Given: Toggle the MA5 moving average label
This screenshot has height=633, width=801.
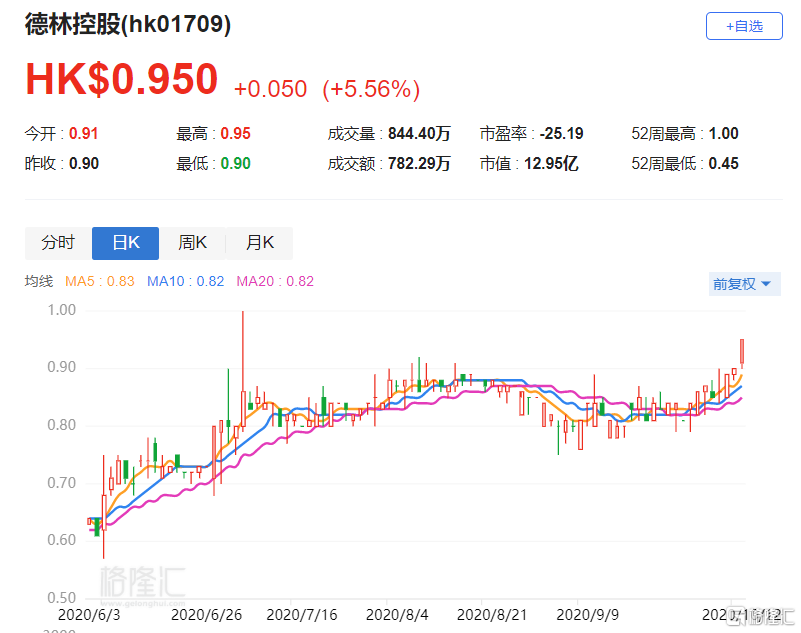Looking at the screenshot, I should click(99, 282).
